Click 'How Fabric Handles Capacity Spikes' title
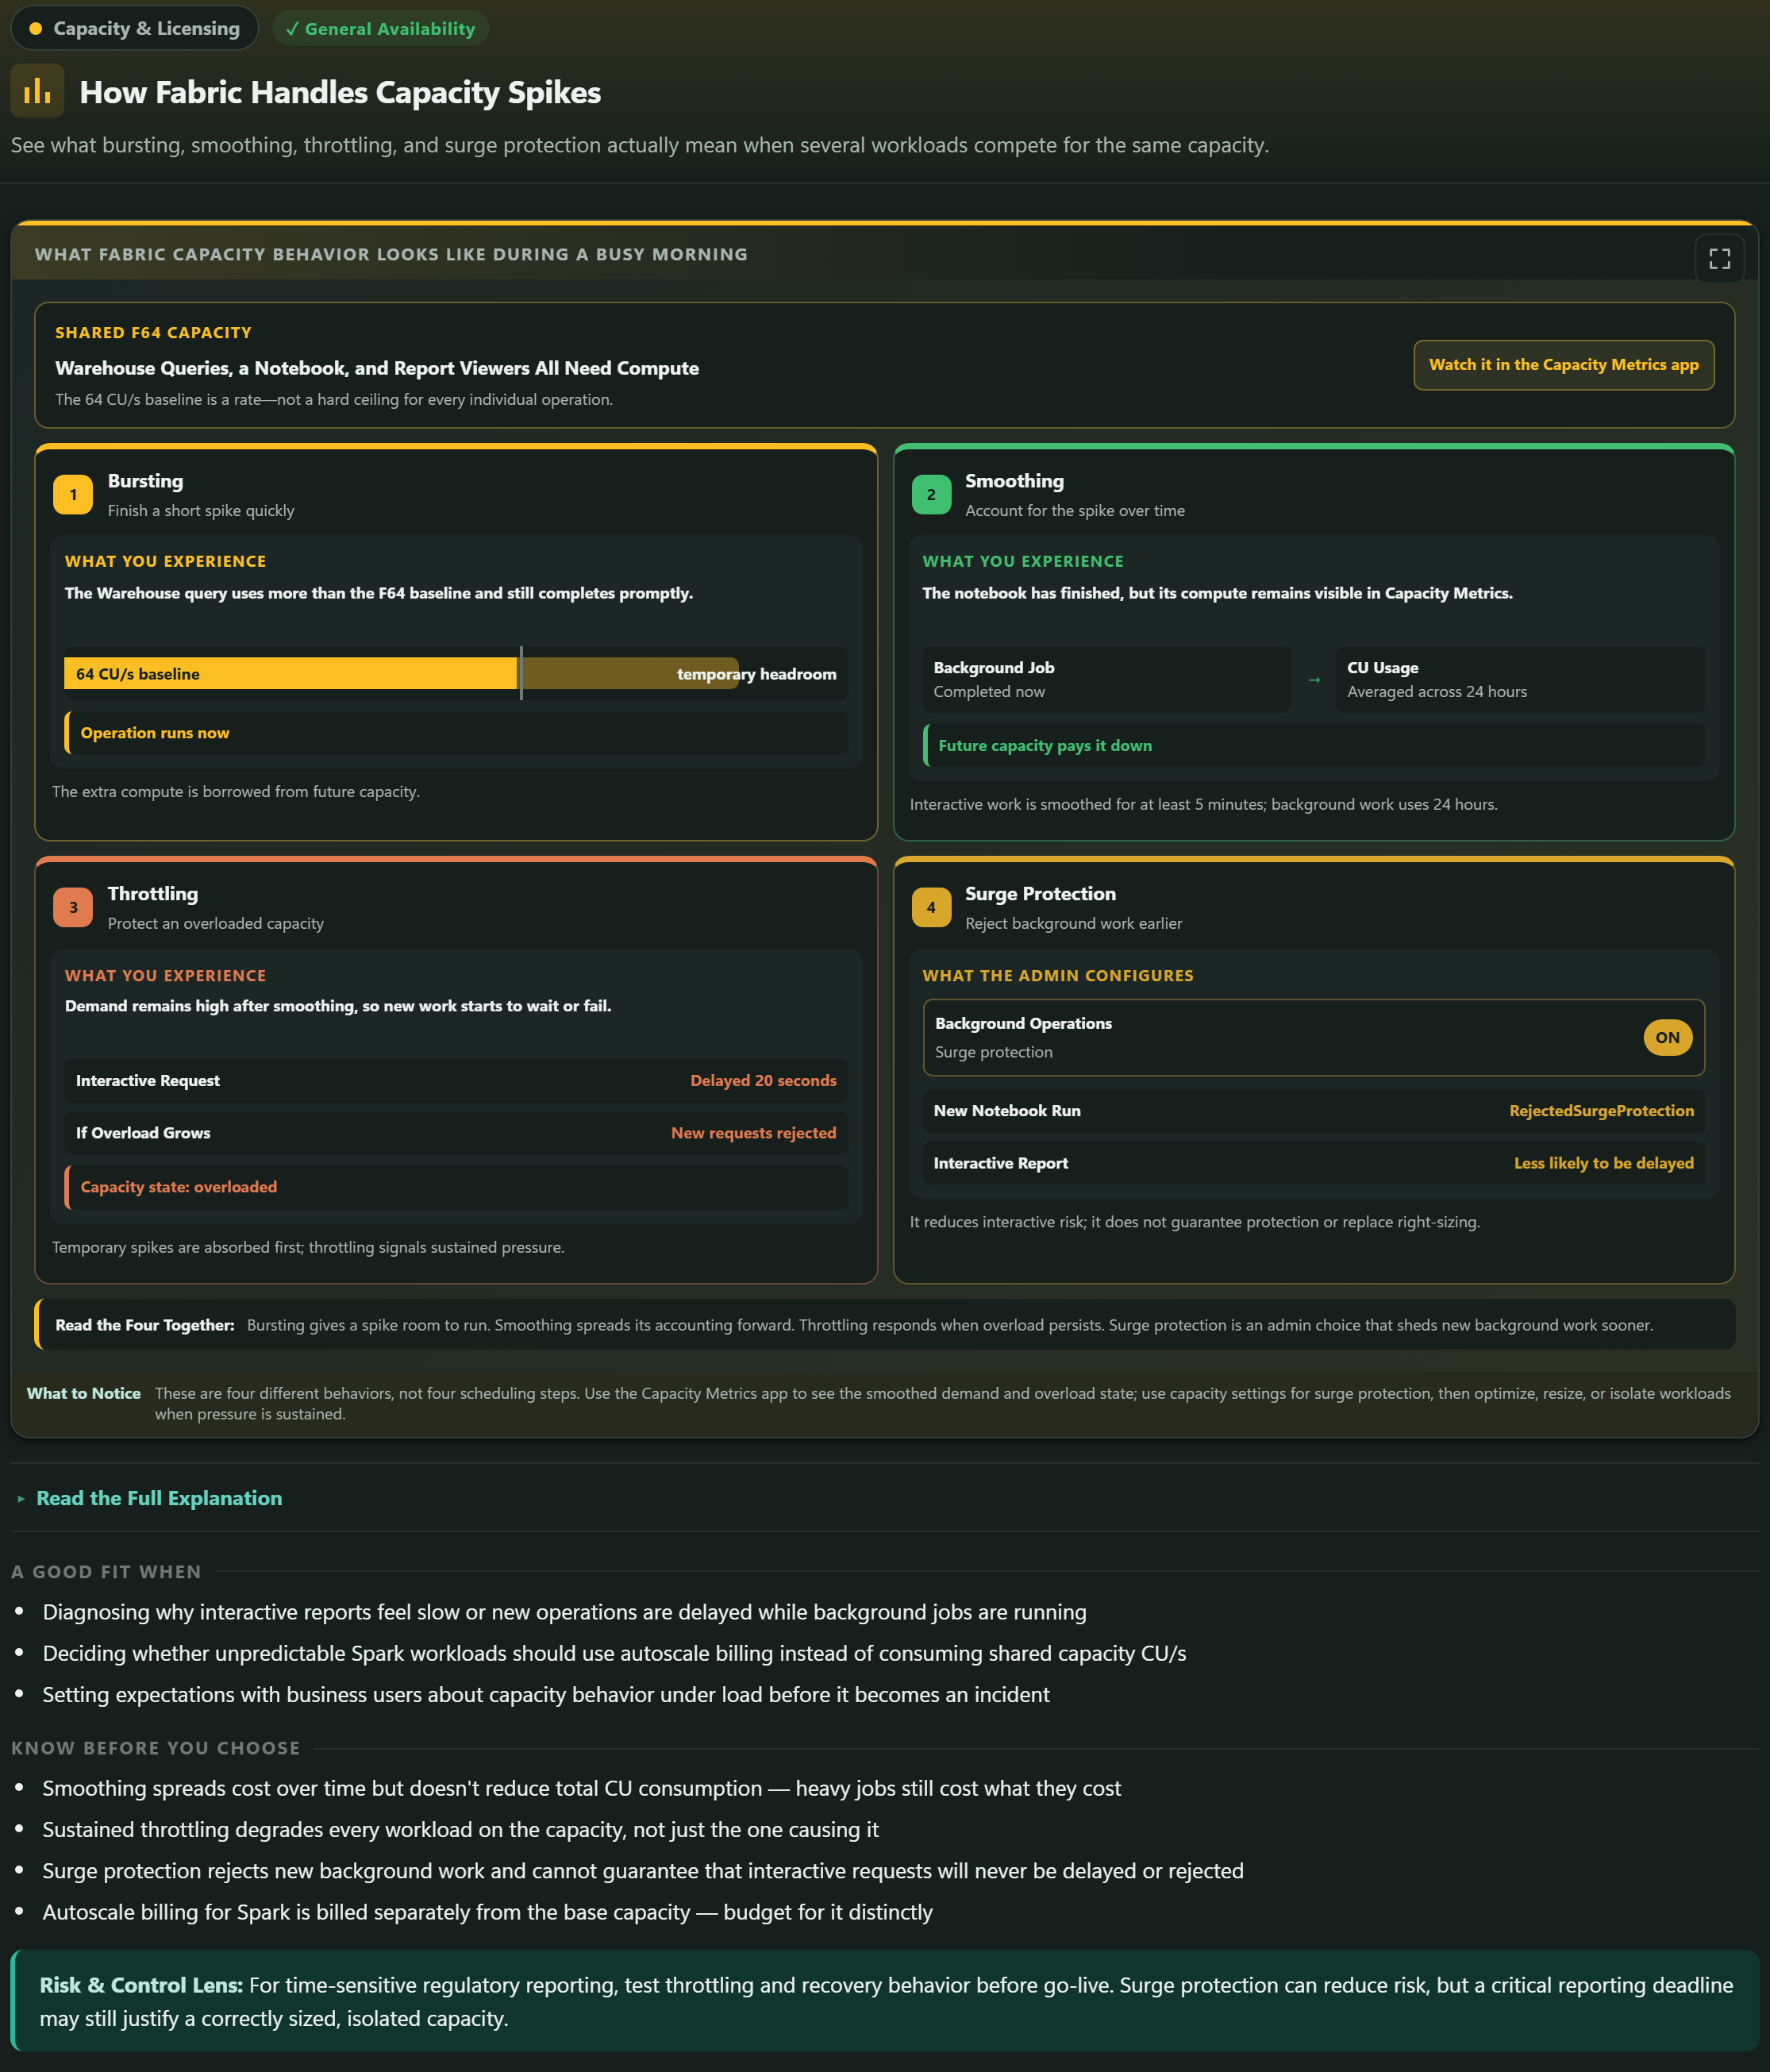The width and height of the screenshot is (1770, 2072). coord(340,92)
